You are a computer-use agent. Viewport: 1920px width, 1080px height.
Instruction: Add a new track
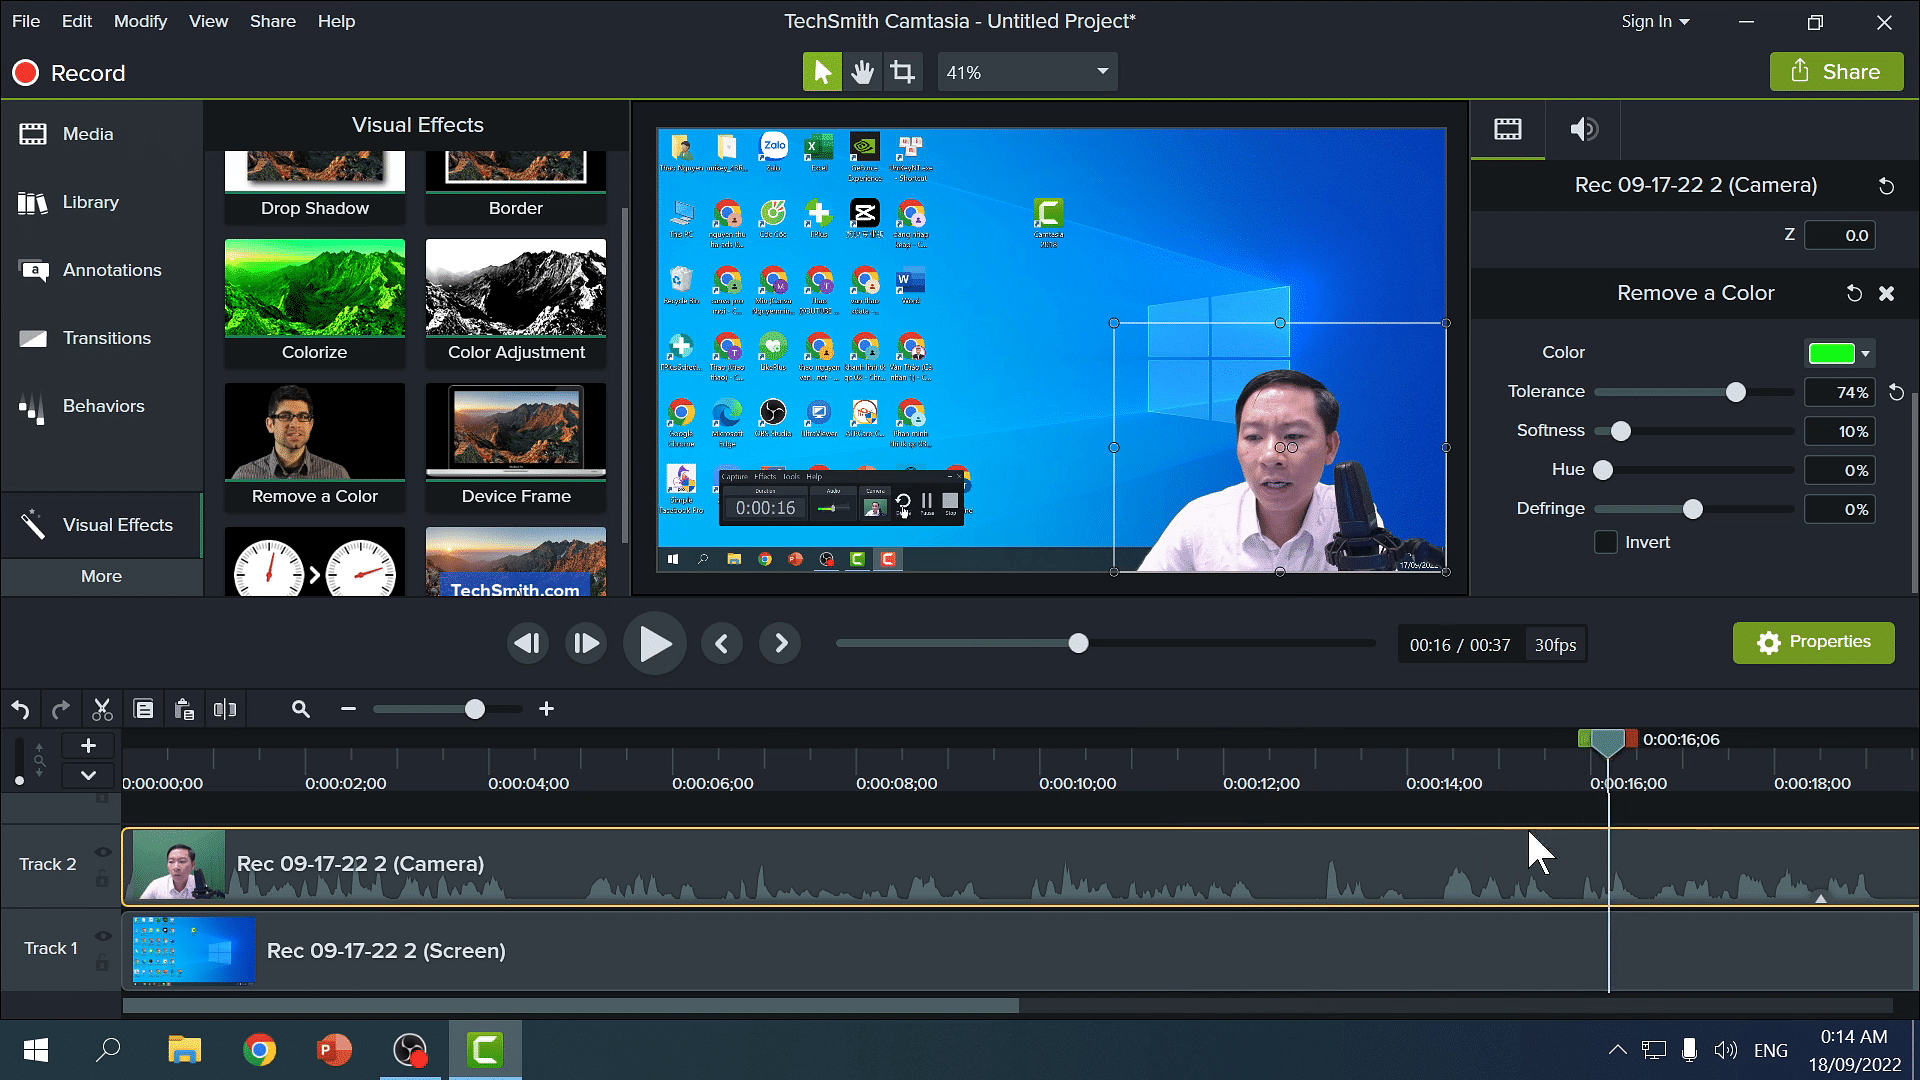coord(88,746)
